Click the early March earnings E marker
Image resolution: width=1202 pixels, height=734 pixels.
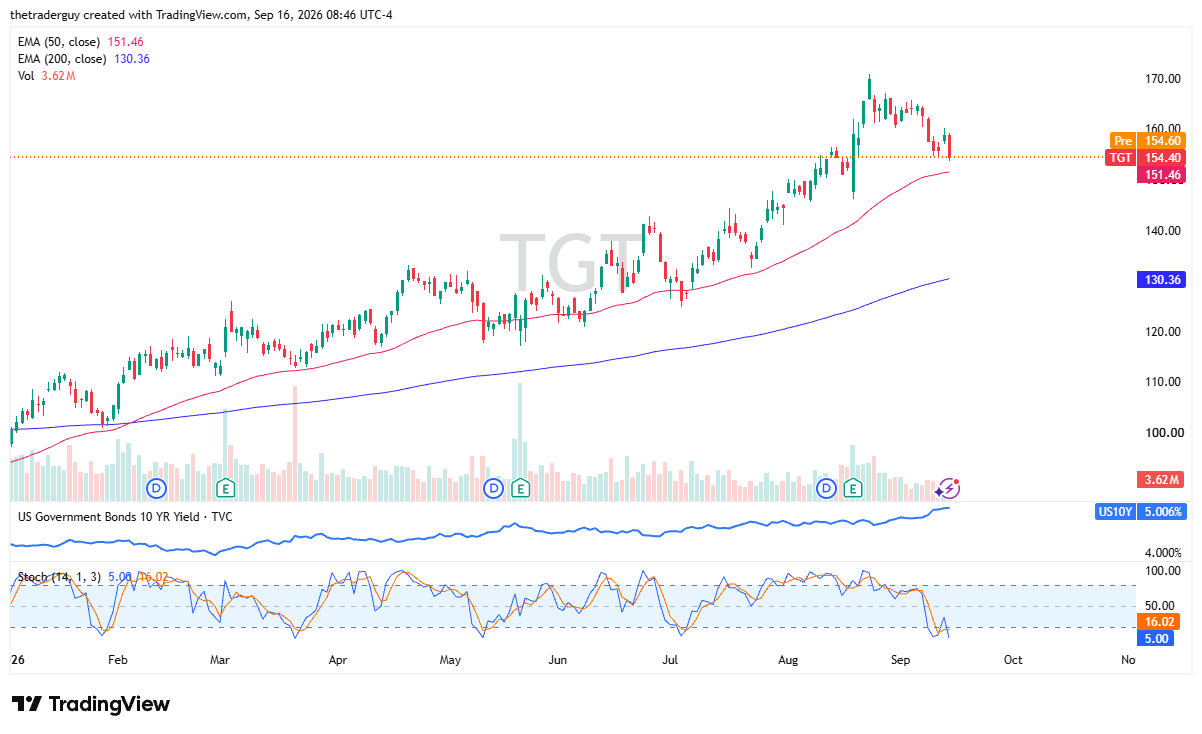226,488
